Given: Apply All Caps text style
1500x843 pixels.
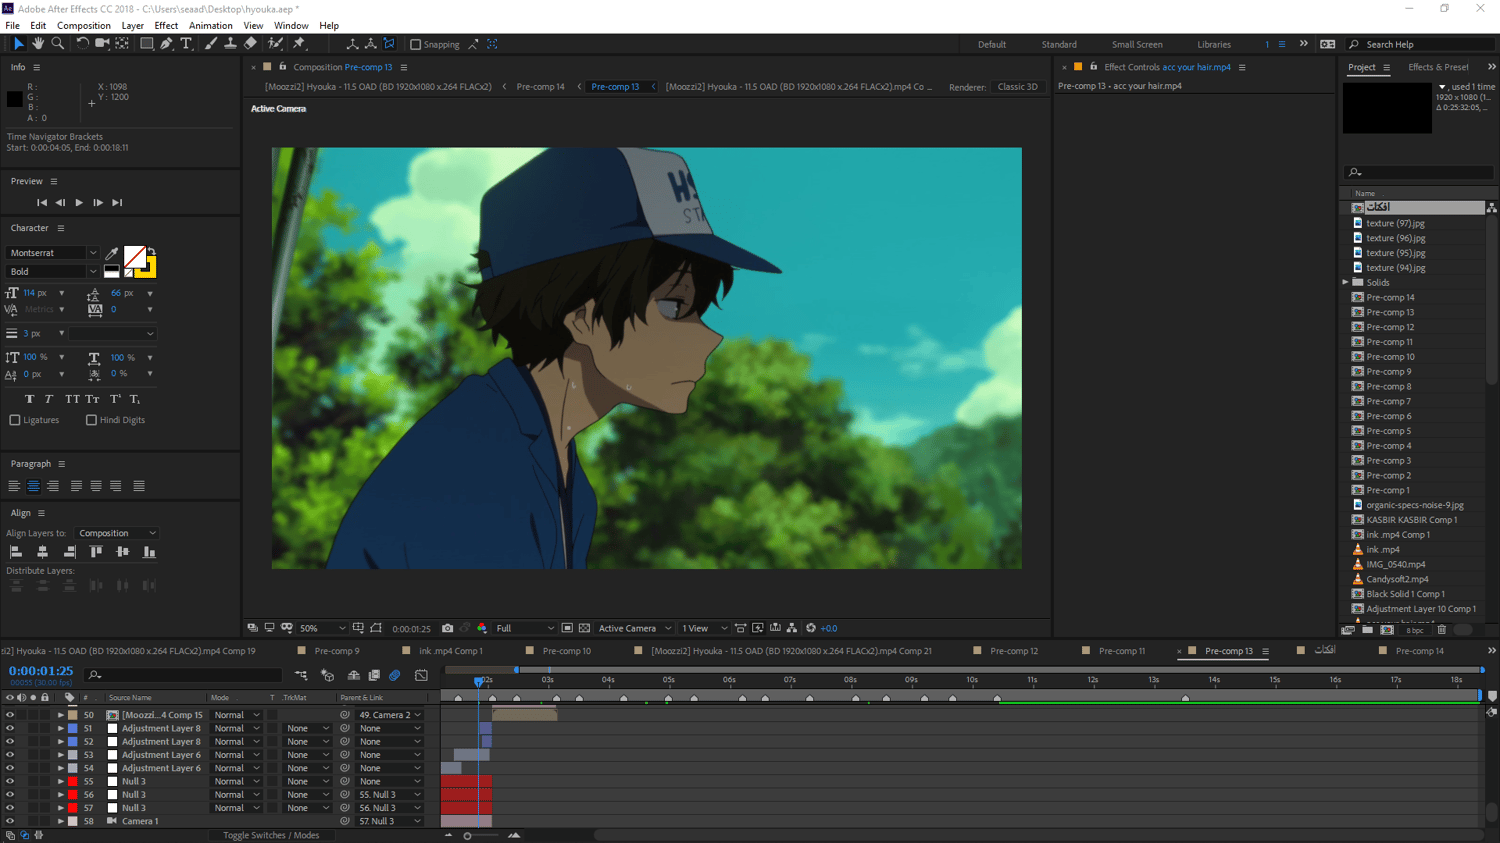Looking at the screenshot, I should (72, 399).
